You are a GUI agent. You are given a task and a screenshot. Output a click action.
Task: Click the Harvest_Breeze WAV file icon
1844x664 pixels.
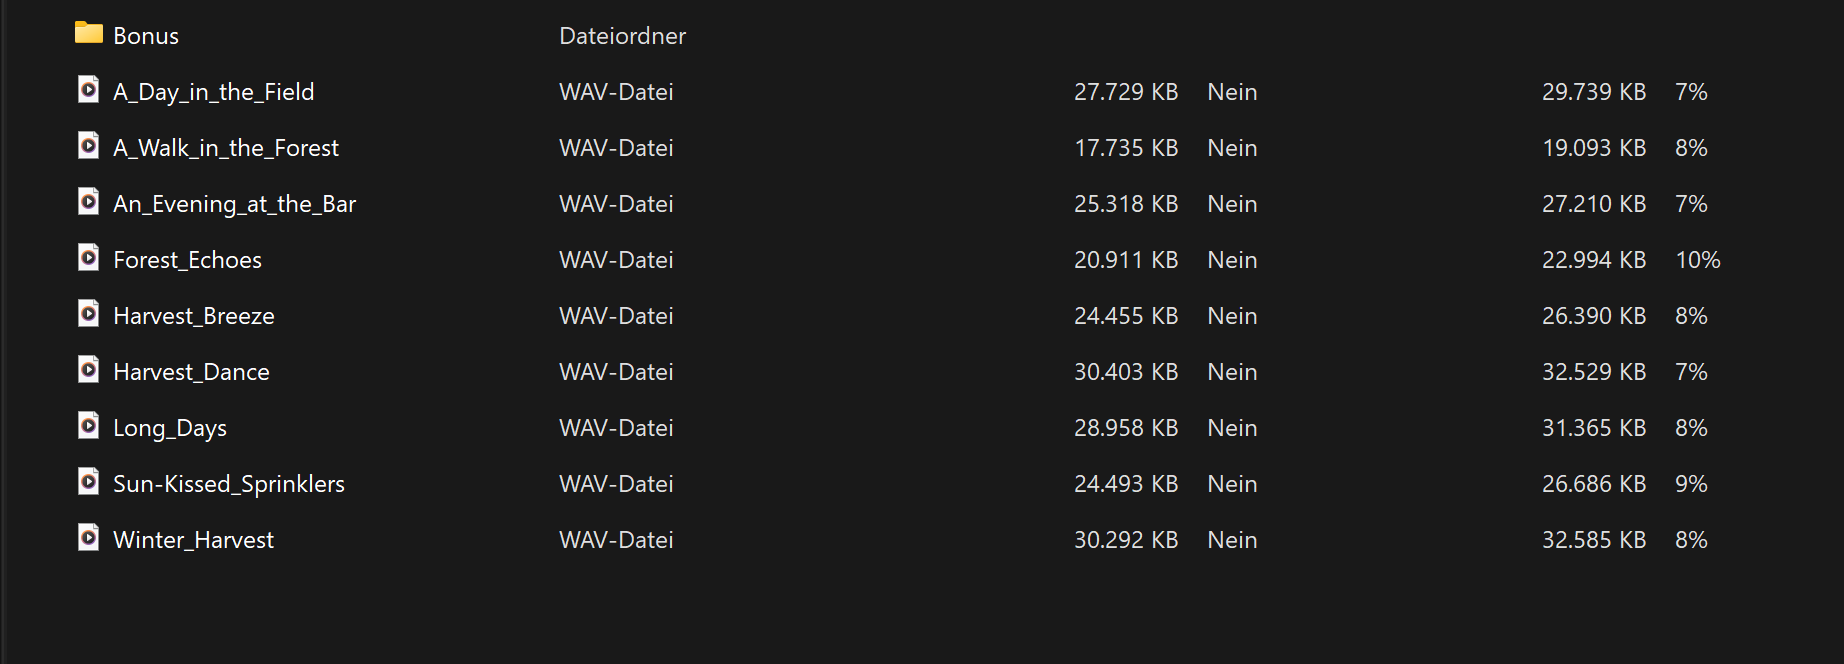tap(89, 314)
